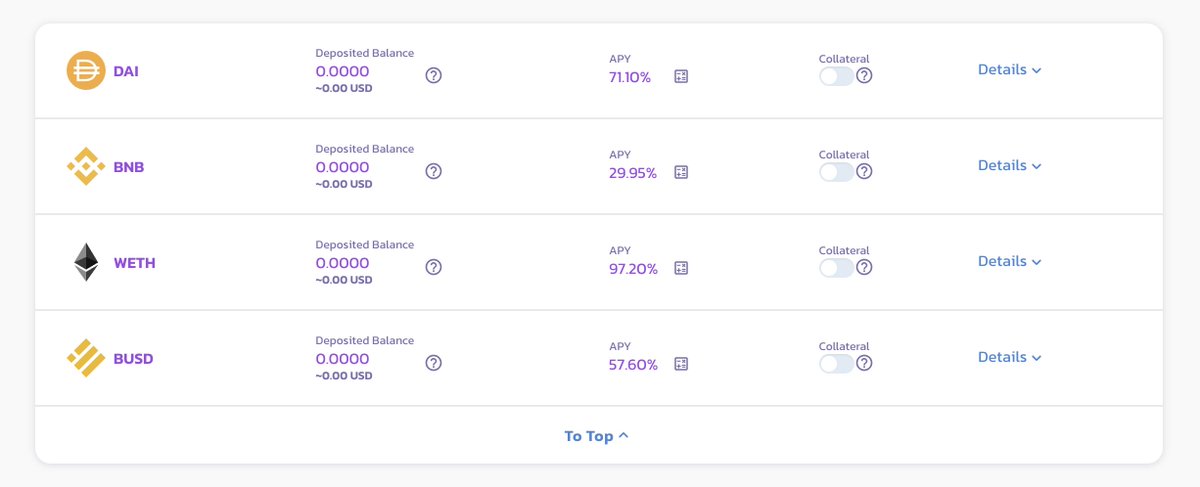
Task: Jump back using the To Top link
Action: (596, 436)
